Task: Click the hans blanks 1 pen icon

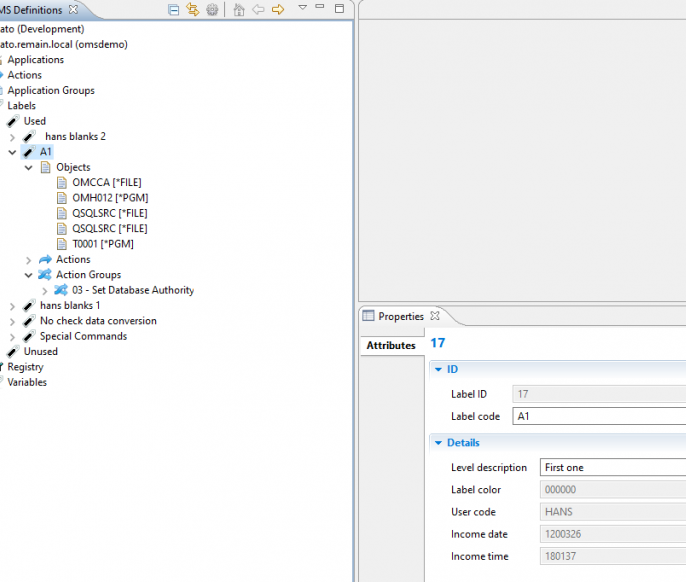Action: point(29,305)
